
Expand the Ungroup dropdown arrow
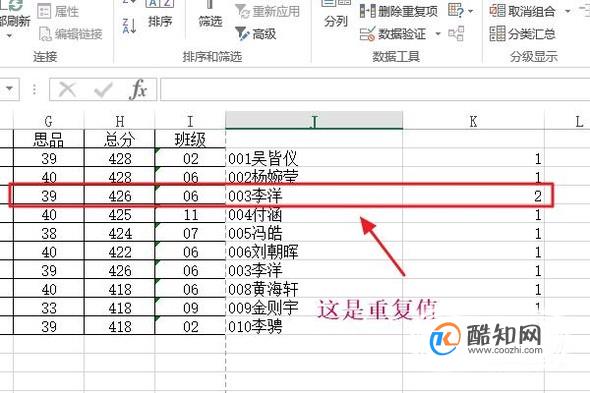(568, 11)
